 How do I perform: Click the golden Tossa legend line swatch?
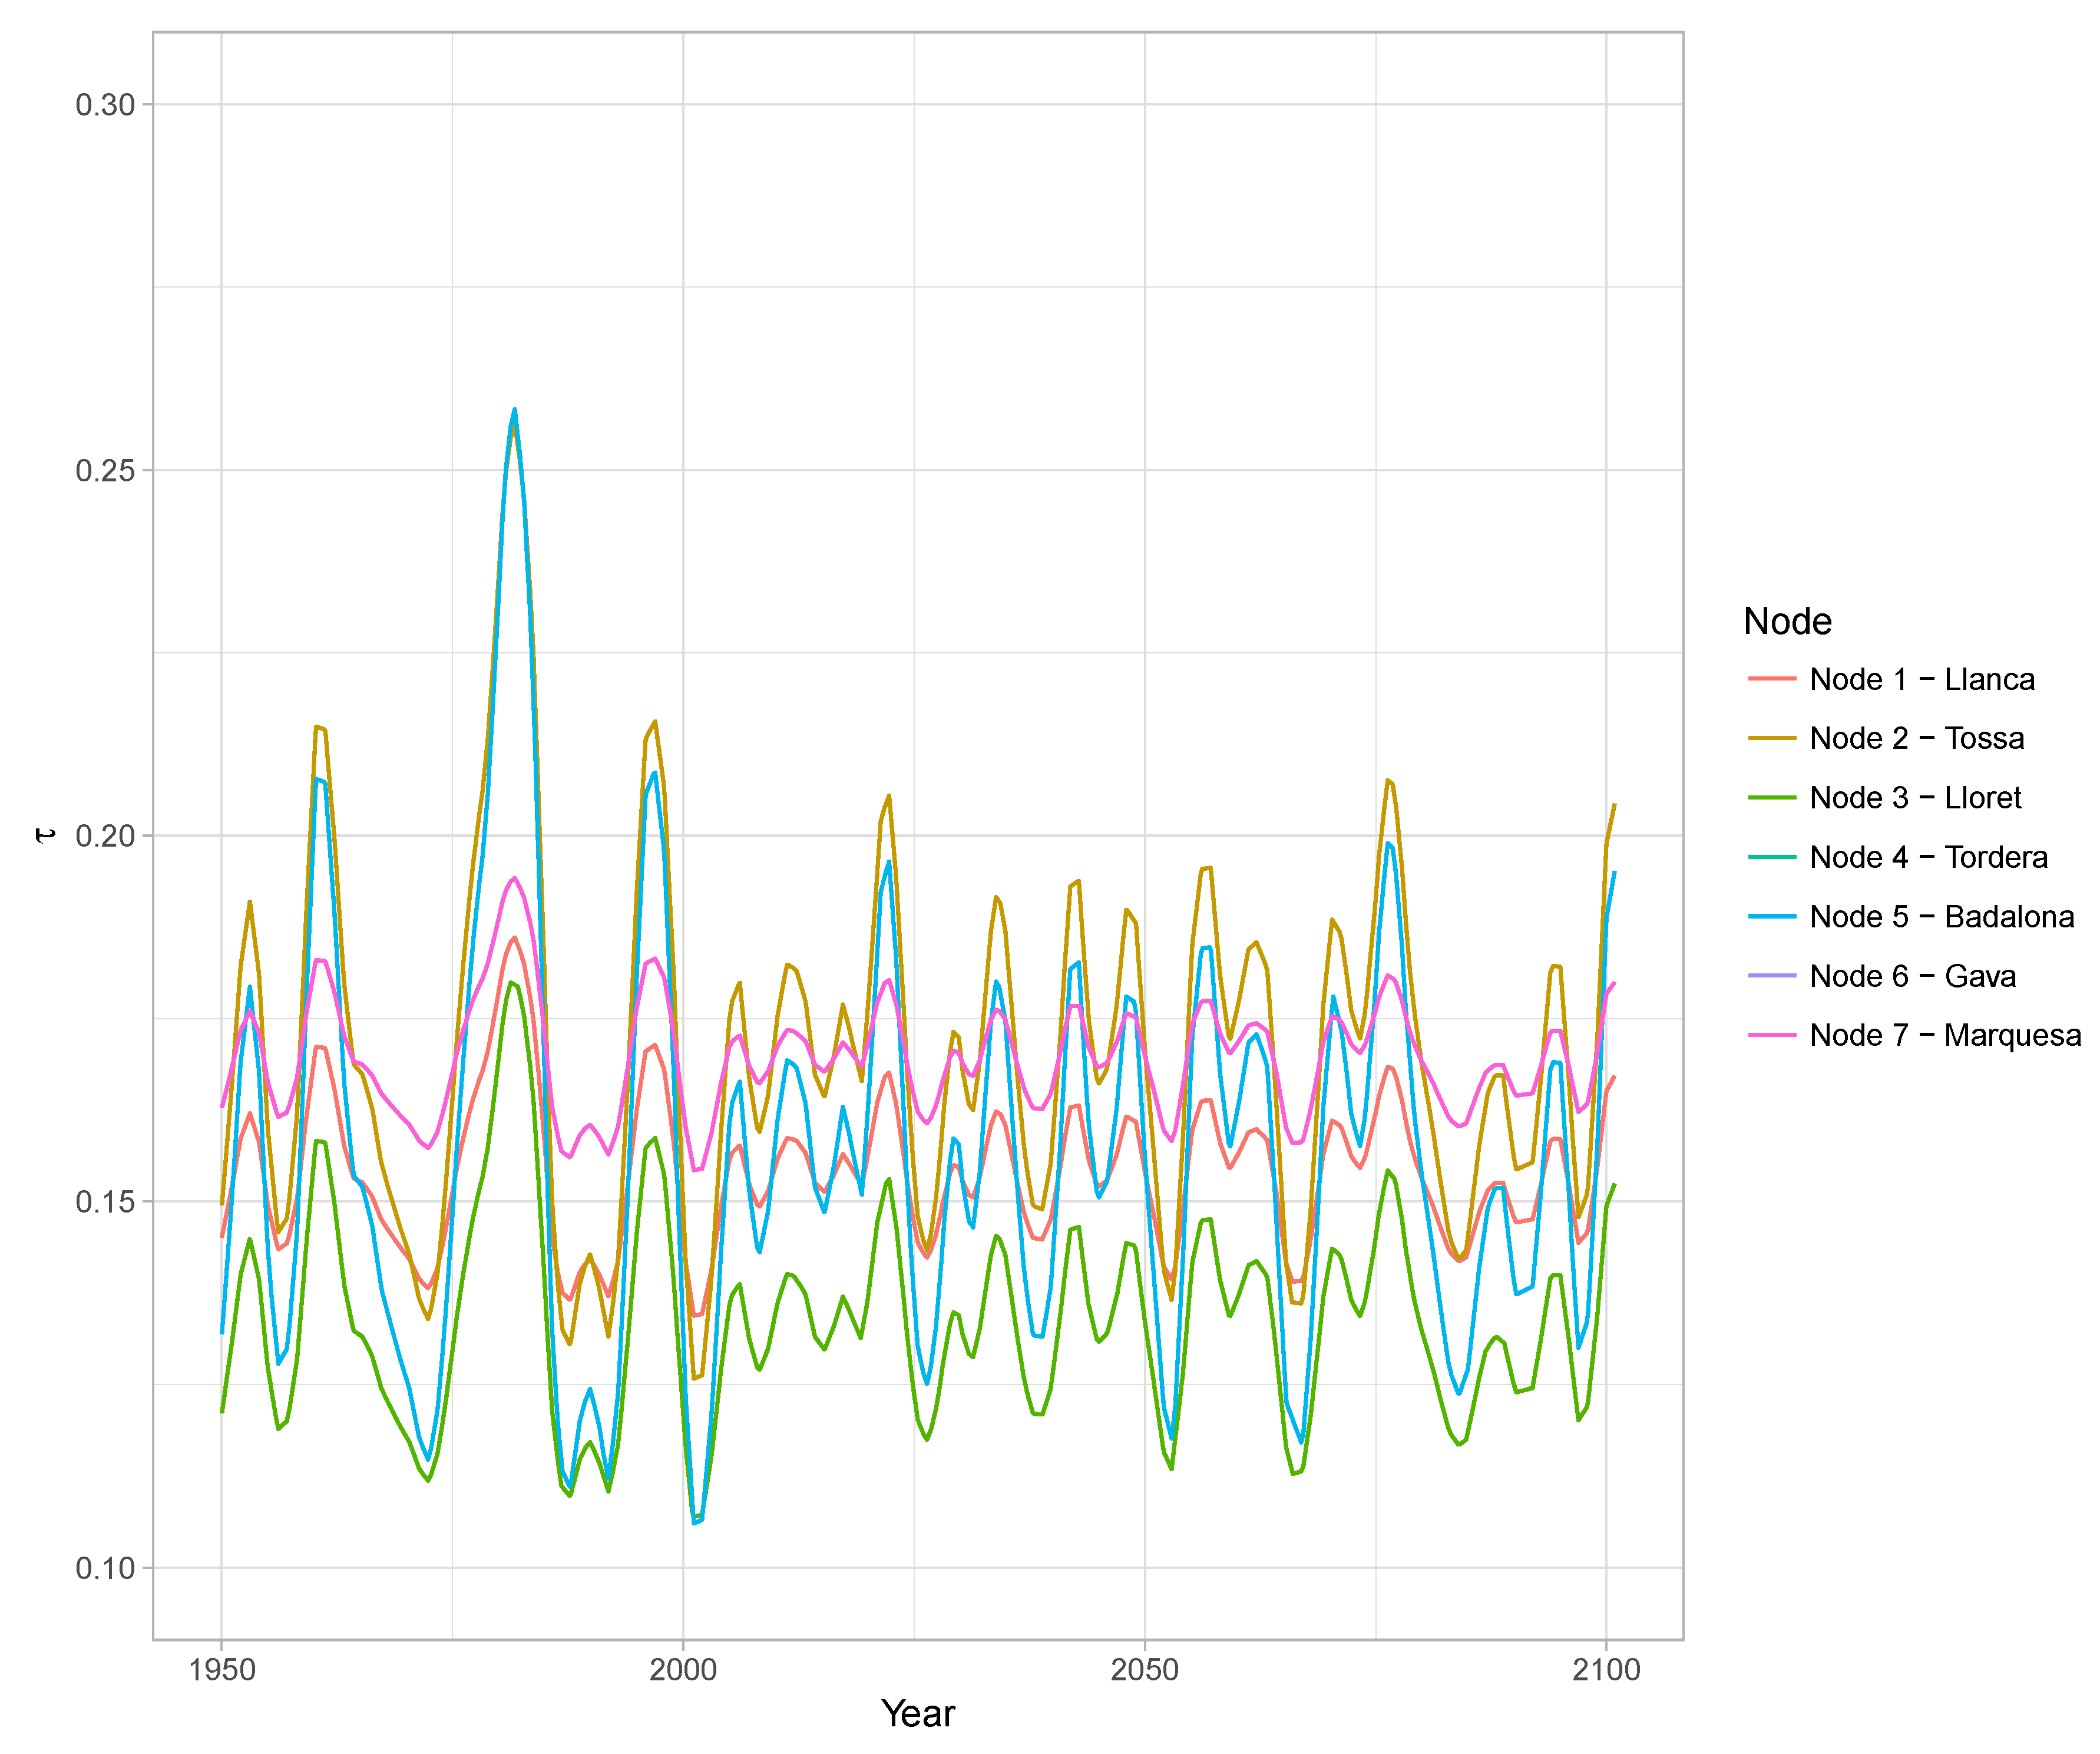1772,738
